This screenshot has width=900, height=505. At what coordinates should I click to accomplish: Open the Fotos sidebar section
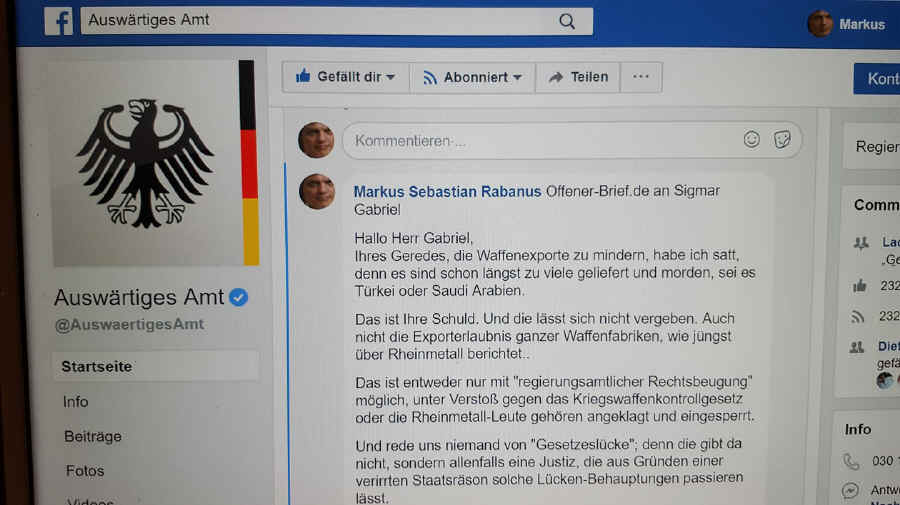[85, 471]
